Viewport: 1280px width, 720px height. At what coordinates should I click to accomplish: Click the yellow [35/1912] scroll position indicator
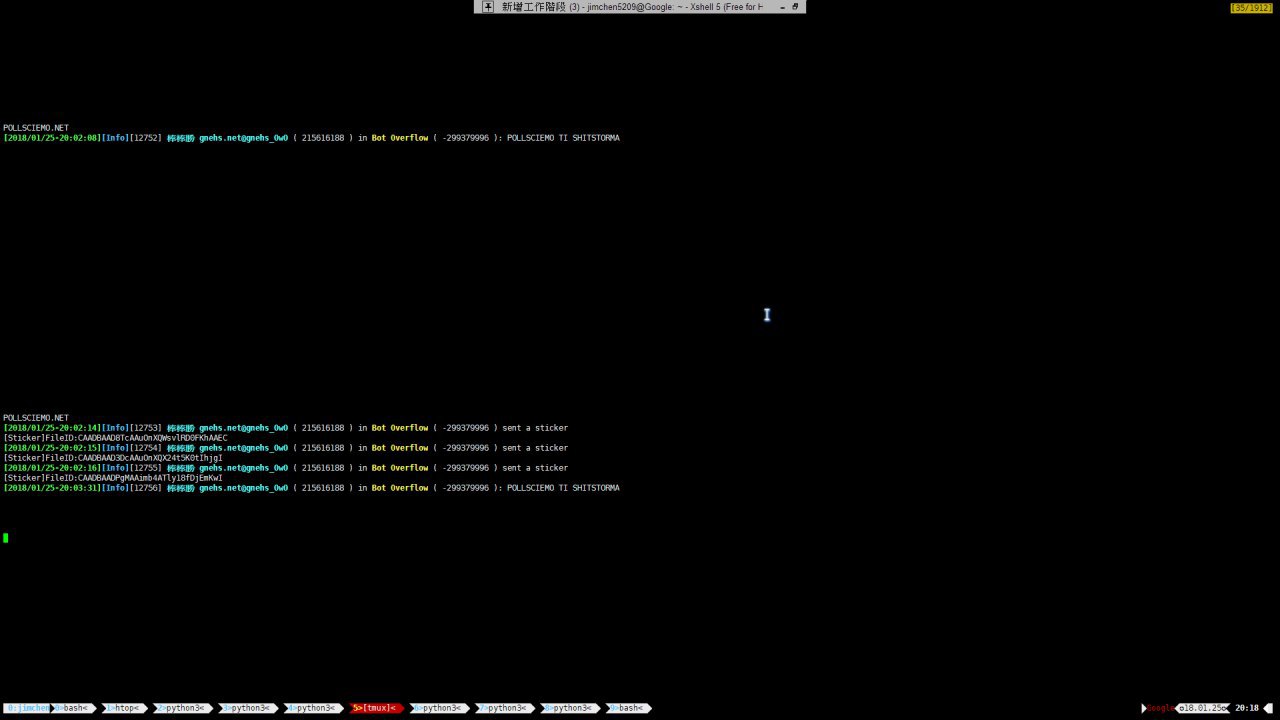point(1251,8)
